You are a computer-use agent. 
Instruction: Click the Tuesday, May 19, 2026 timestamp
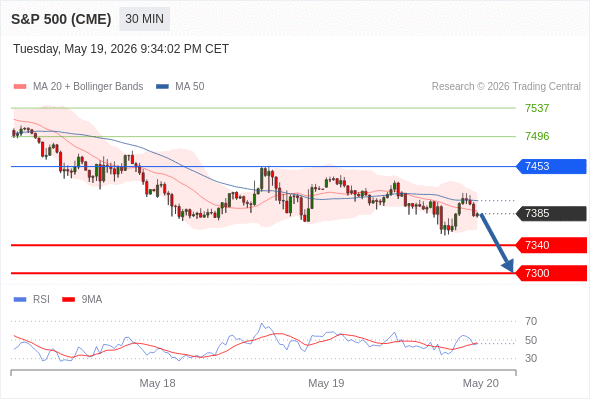click(x=121, y=49)
